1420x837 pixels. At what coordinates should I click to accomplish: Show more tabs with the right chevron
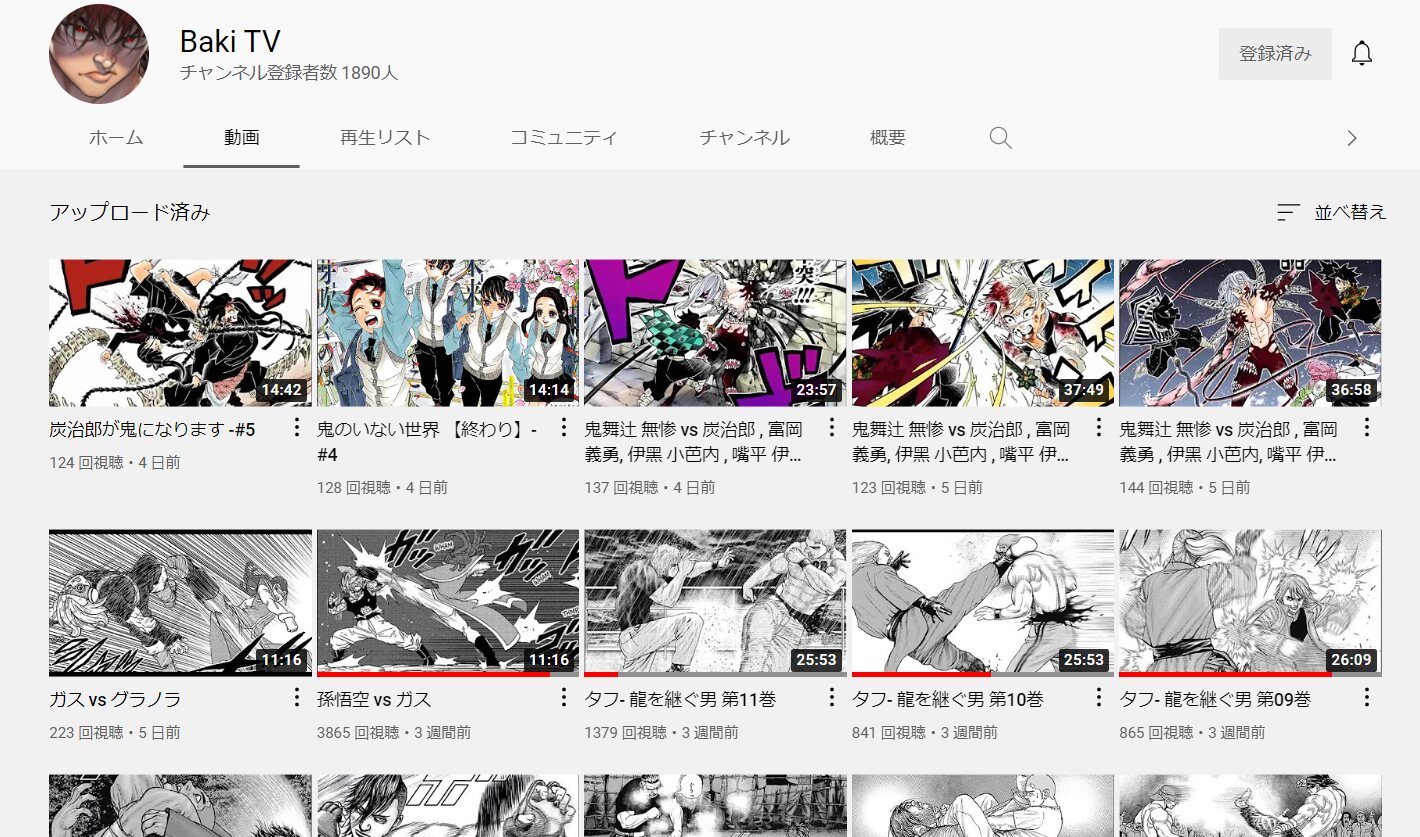point(1352,138)
